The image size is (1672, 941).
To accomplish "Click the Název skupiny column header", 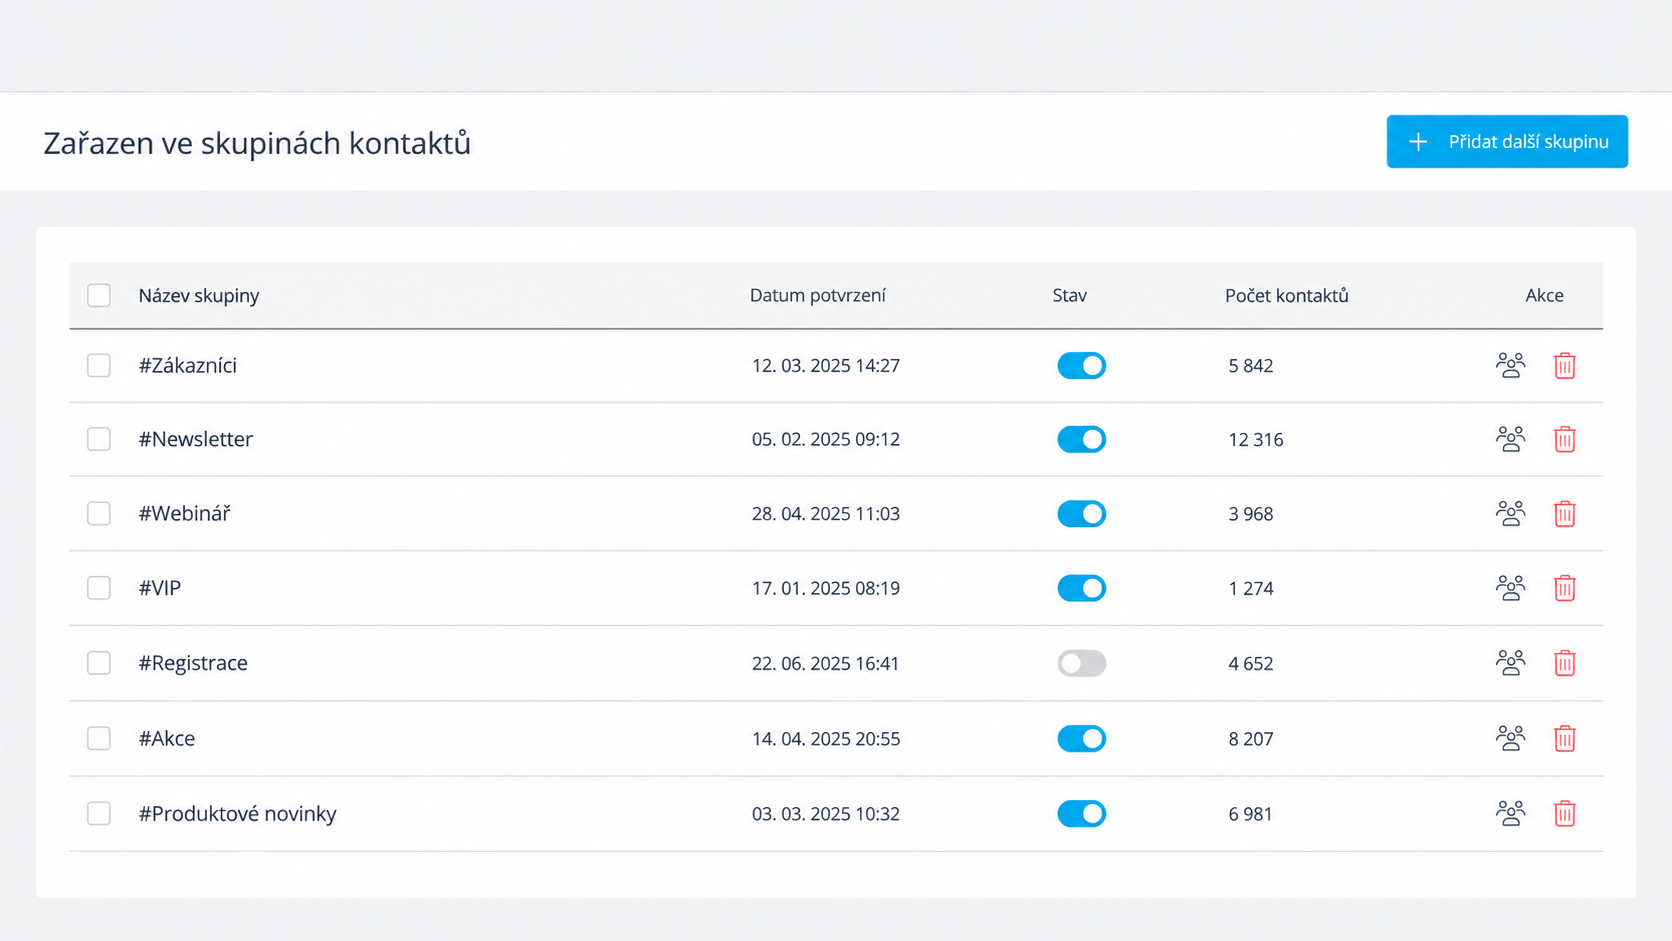I will click(x=199, y=295).
